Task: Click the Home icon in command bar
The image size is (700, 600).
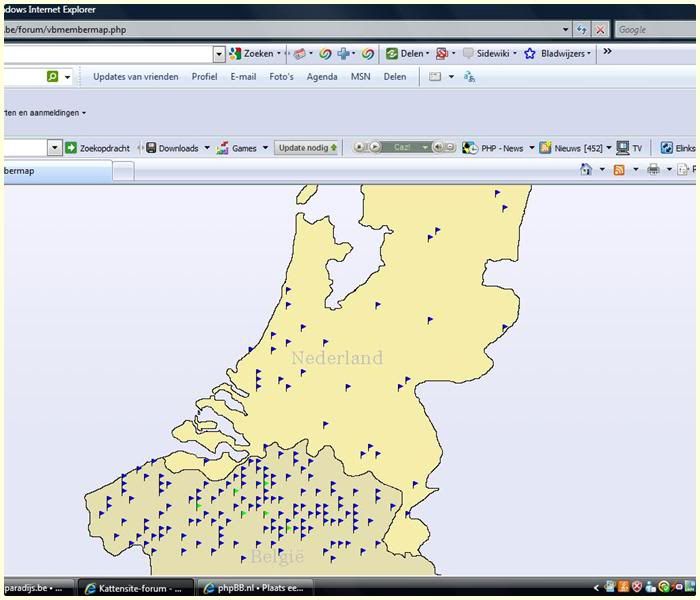Action: tap(586, 169)
